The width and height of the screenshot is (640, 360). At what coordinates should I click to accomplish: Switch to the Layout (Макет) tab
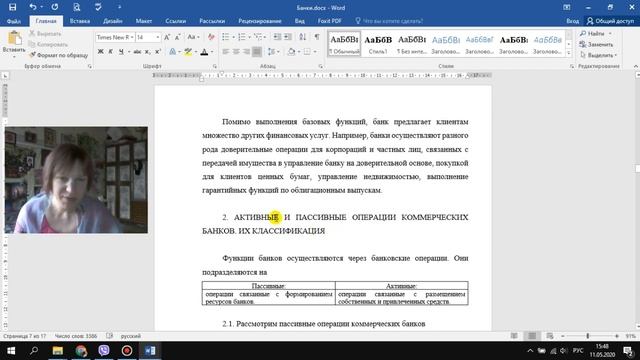point(144,21)
